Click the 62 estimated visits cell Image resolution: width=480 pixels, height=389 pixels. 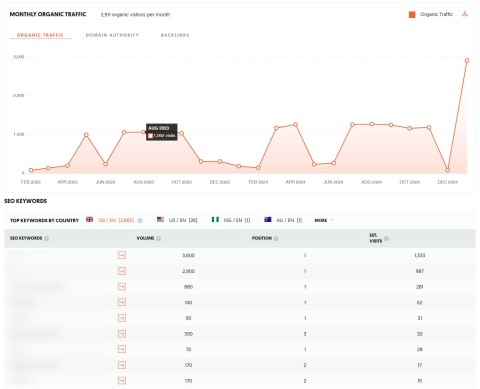coord(420,303)
